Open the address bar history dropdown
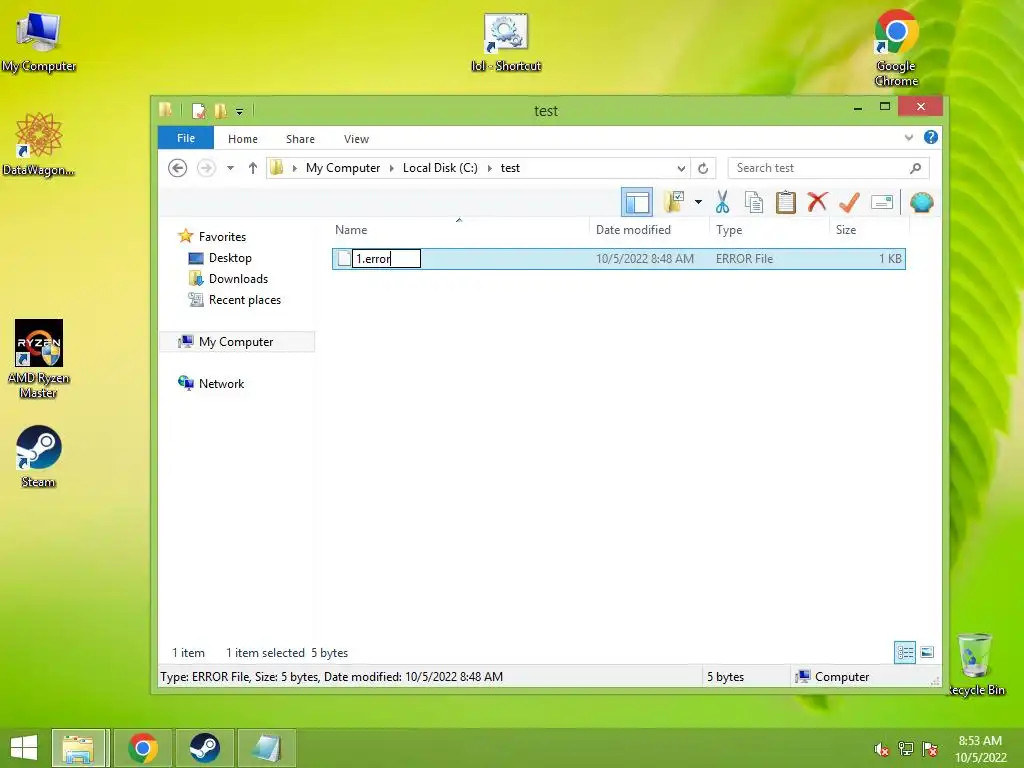This screenshot has width=1024, height=768. tap(681, 168)
